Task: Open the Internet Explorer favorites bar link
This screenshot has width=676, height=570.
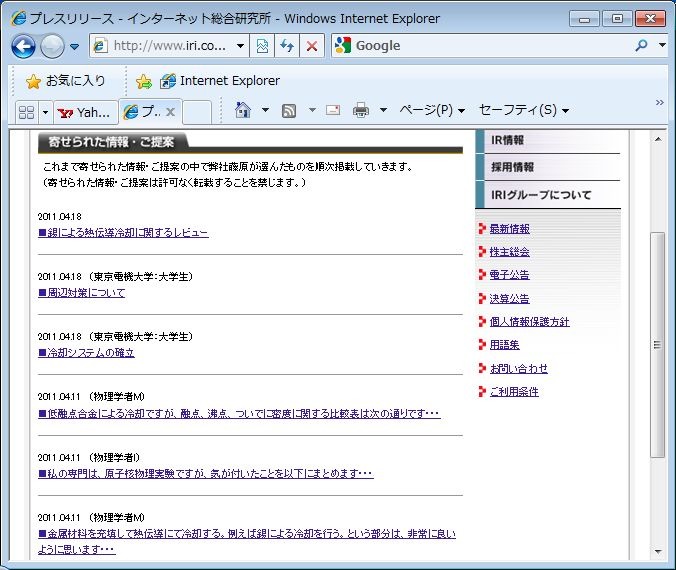Action: click(x=220, y=81)
